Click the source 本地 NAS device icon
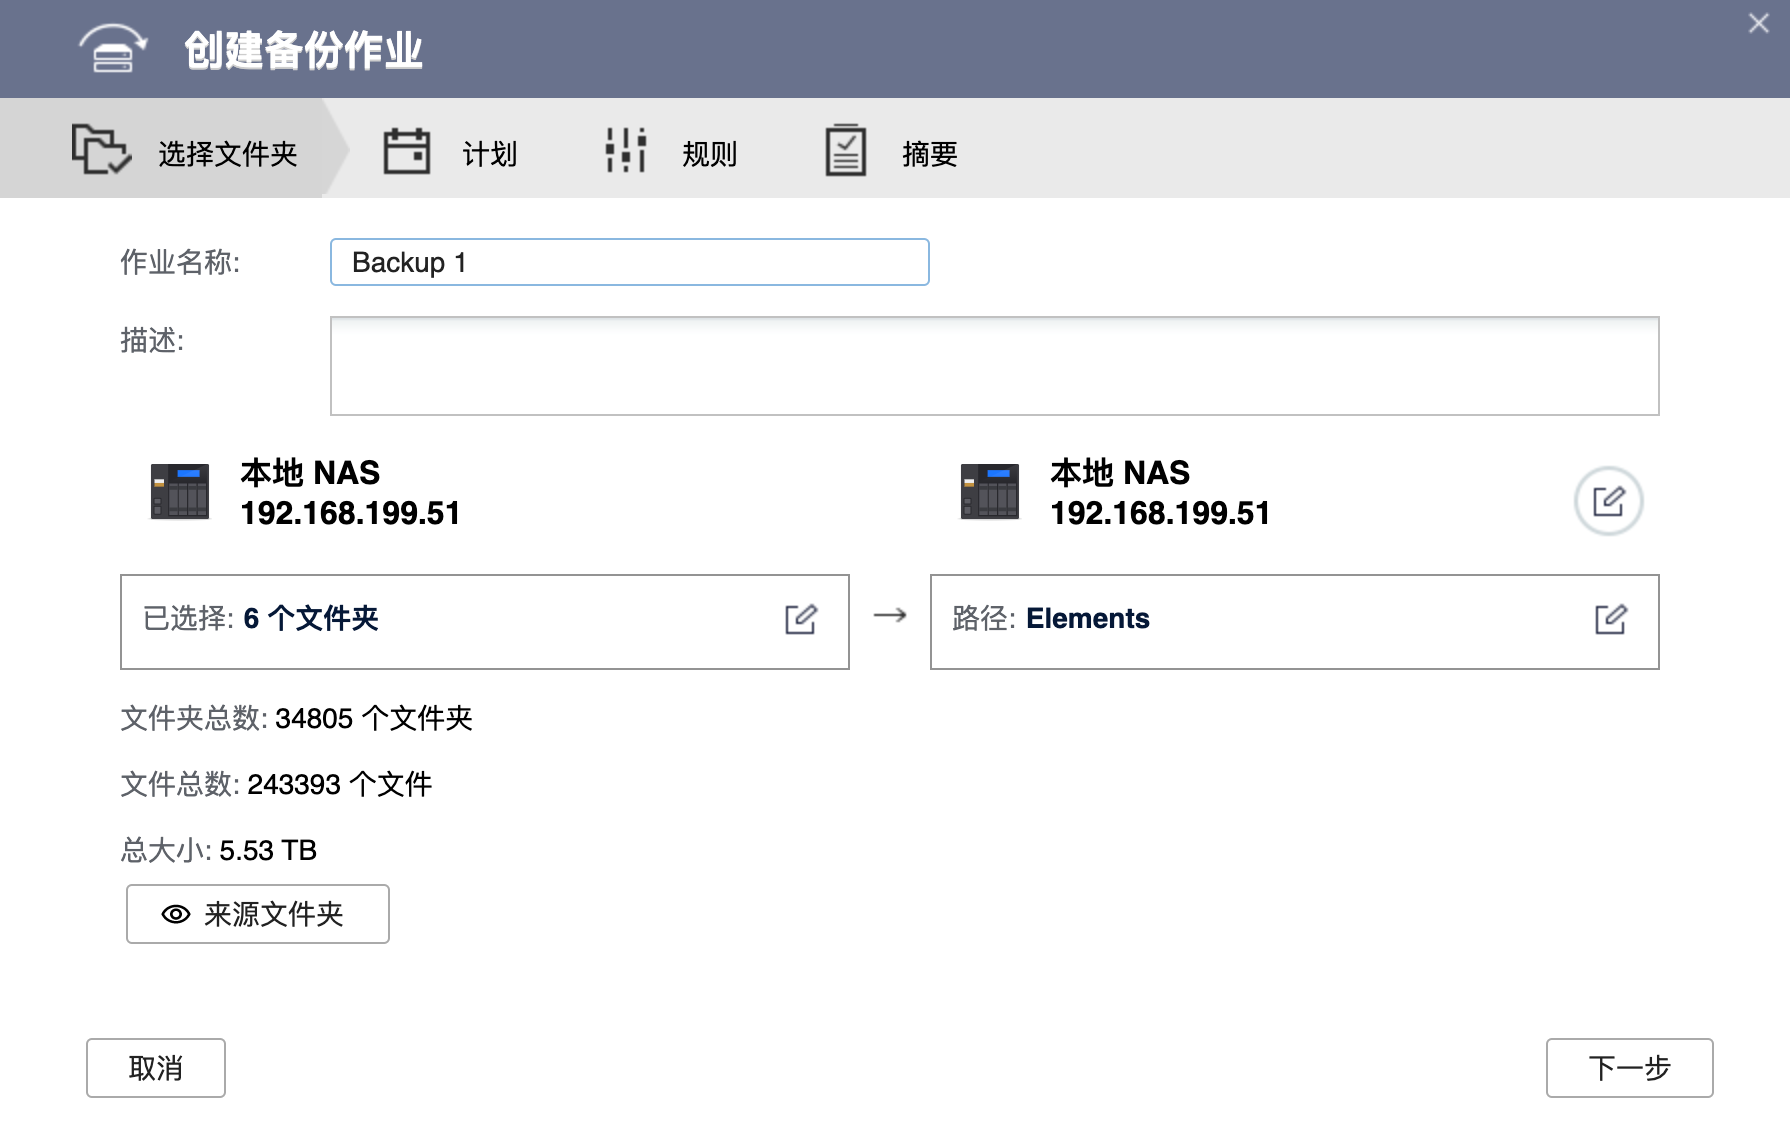1790x1128 pixels. pyautogui.click(x=180, y=491)
